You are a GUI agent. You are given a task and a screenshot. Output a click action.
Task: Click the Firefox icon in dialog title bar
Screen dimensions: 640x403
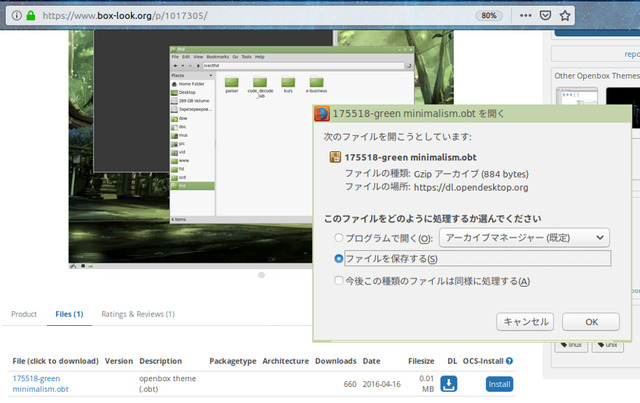coord(322,114)
